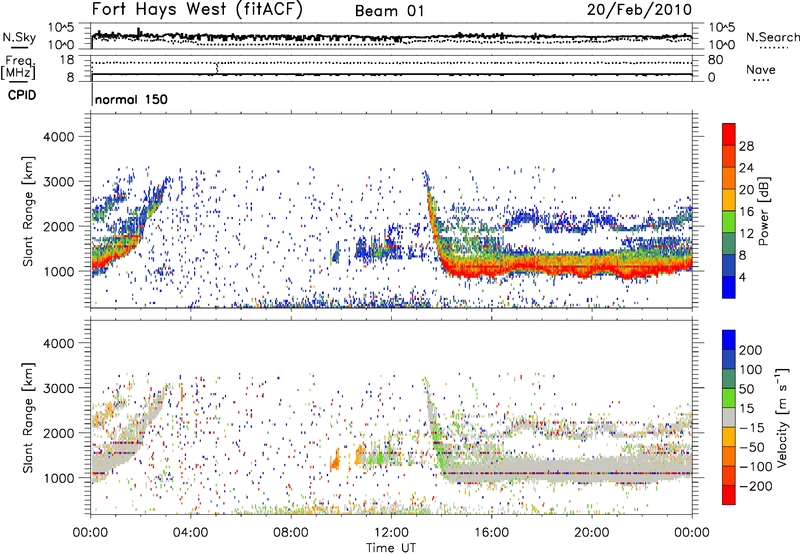The image size is (800, 554).
Task: Click the power panel 'Slant Range [km]' label
Action: click(x=28, y=211)
